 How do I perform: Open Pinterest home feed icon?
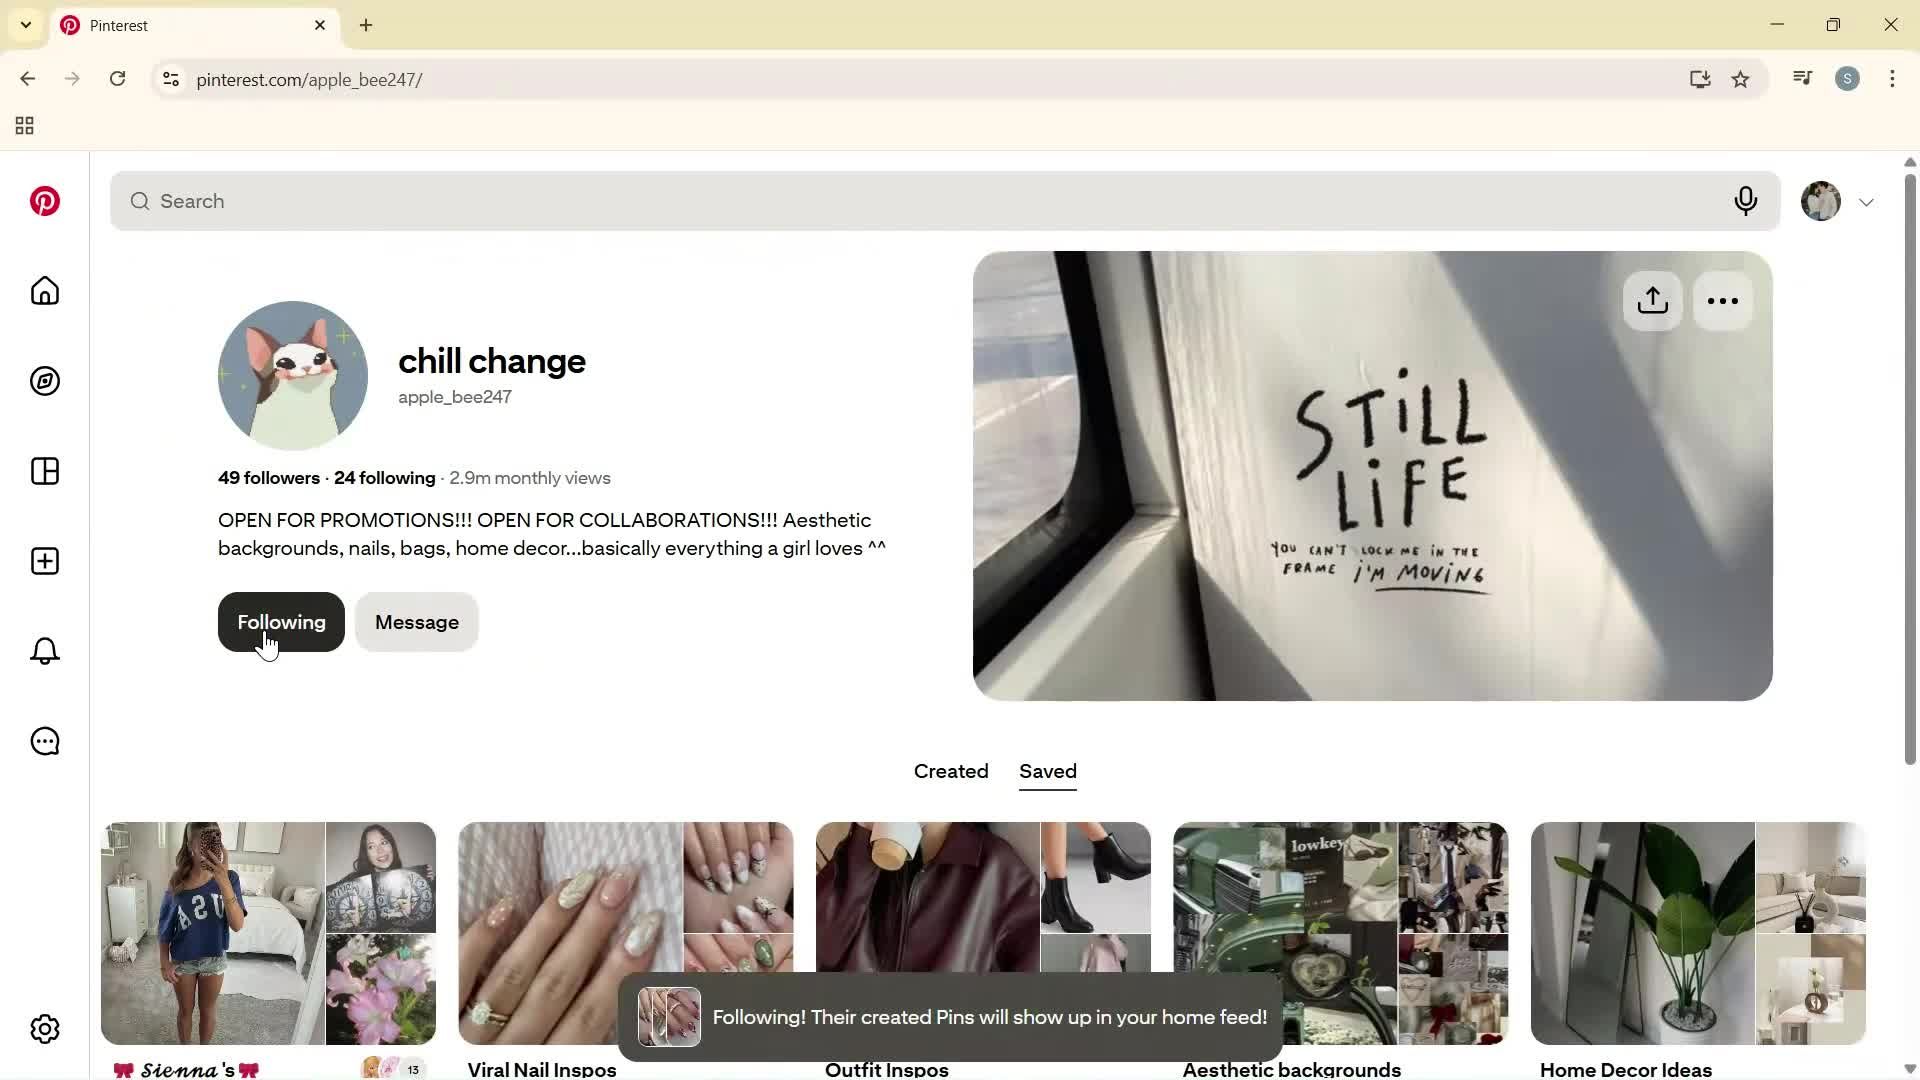tap(45, 291)
